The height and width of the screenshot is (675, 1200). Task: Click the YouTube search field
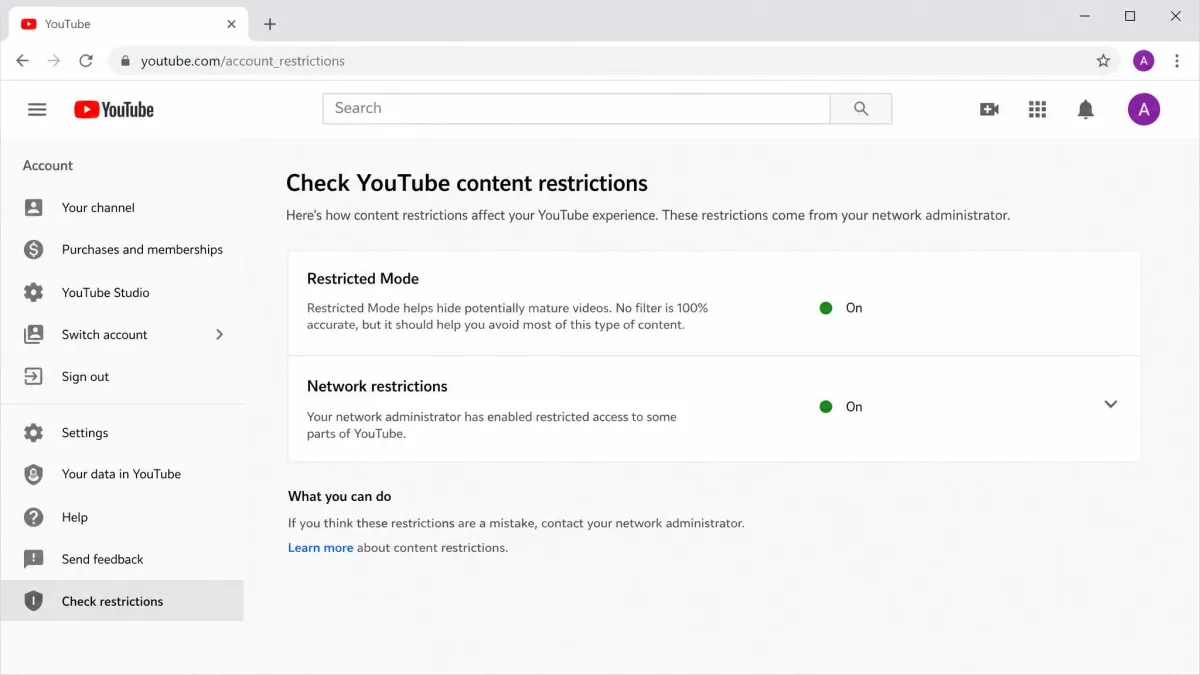point(576,109)
